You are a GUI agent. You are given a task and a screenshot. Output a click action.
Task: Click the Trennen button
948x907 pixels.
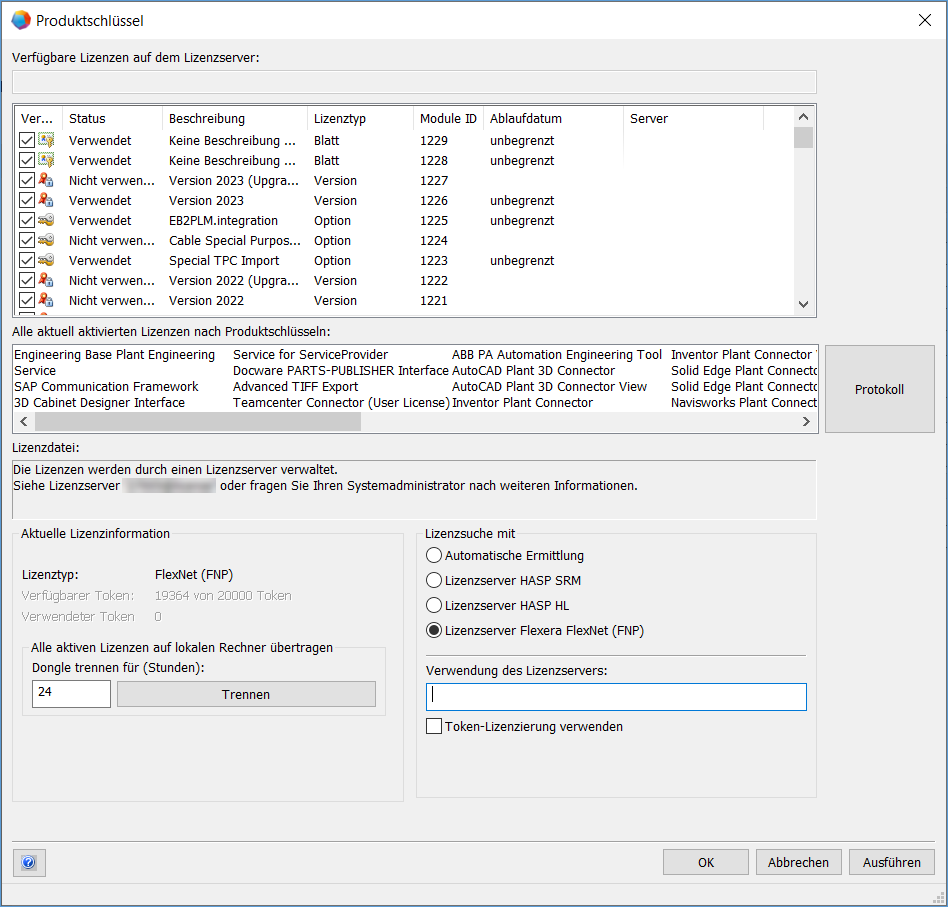(246, 694)
